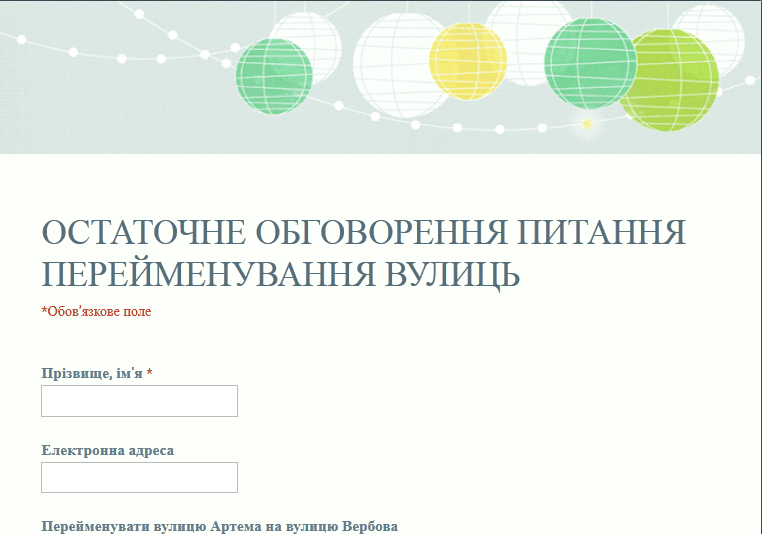Click the *Обов'язкове поле notice
The width and height of the screenshot is (762, 539).
[x=96, y=312]
